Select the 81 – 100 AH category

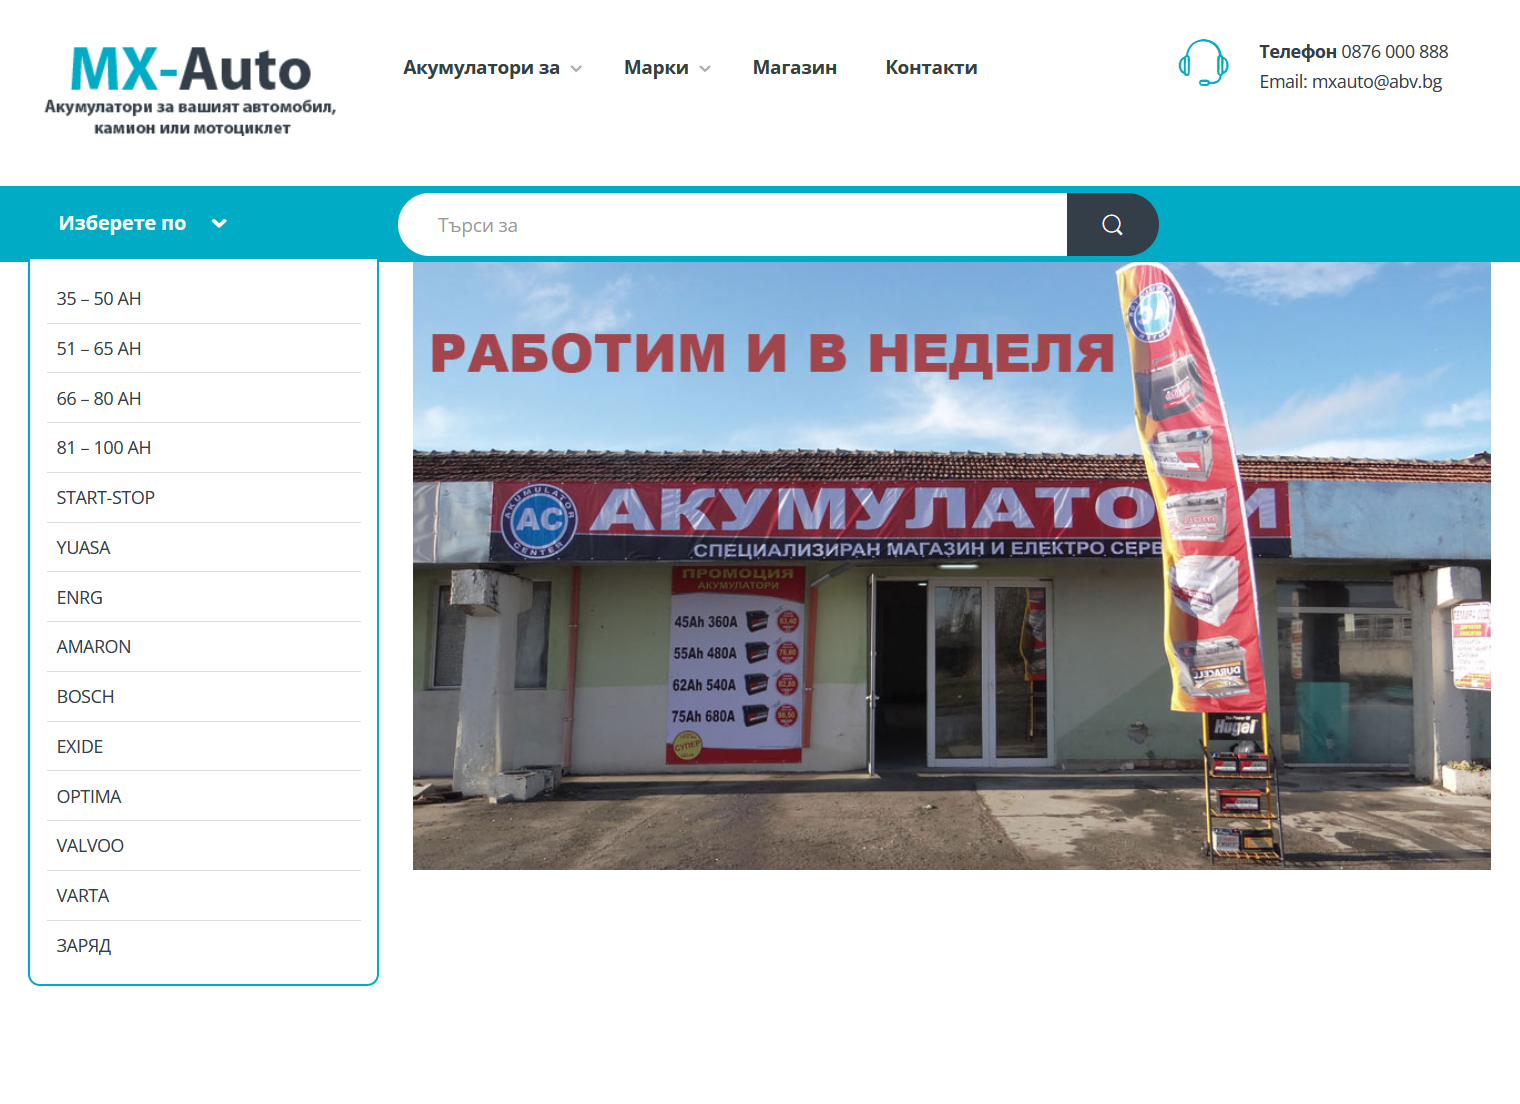[204, 448]
